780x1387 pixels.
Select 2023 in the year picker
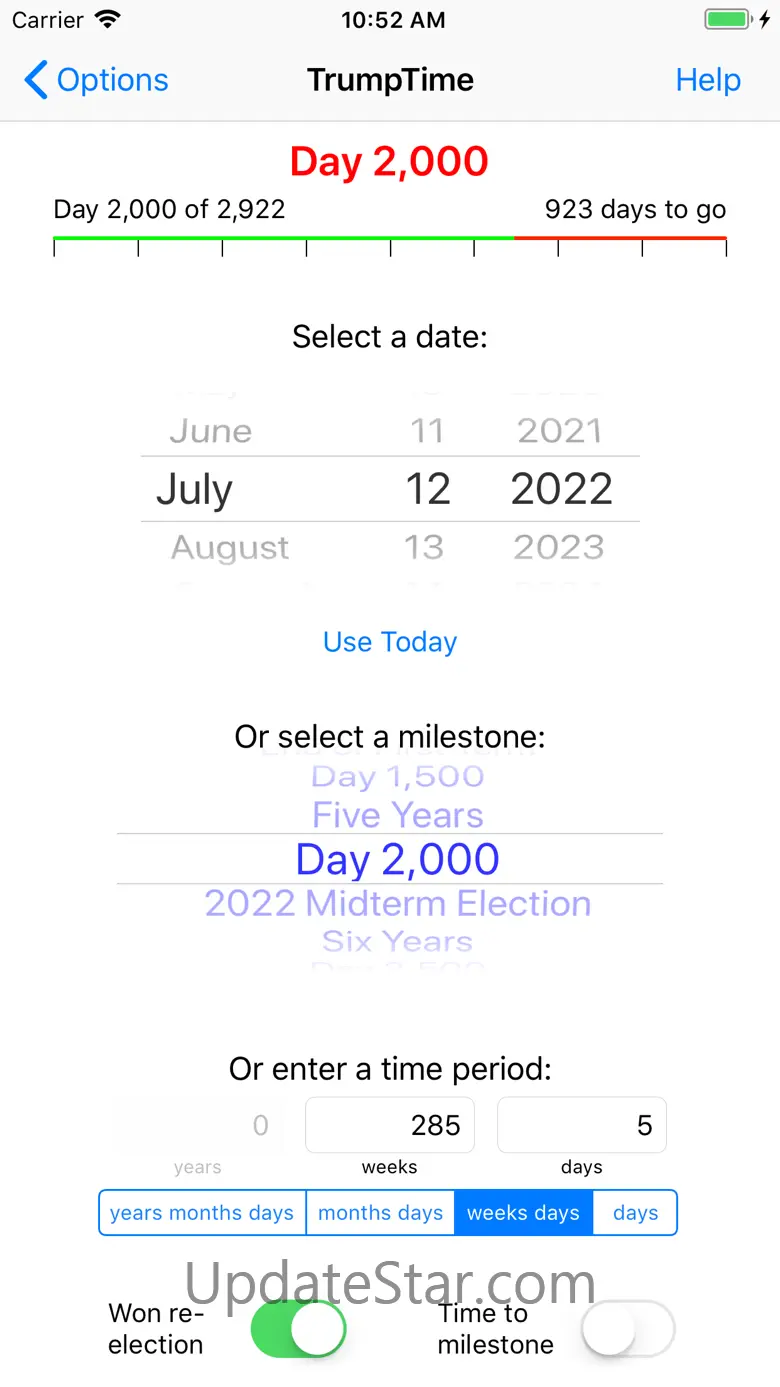559,547
